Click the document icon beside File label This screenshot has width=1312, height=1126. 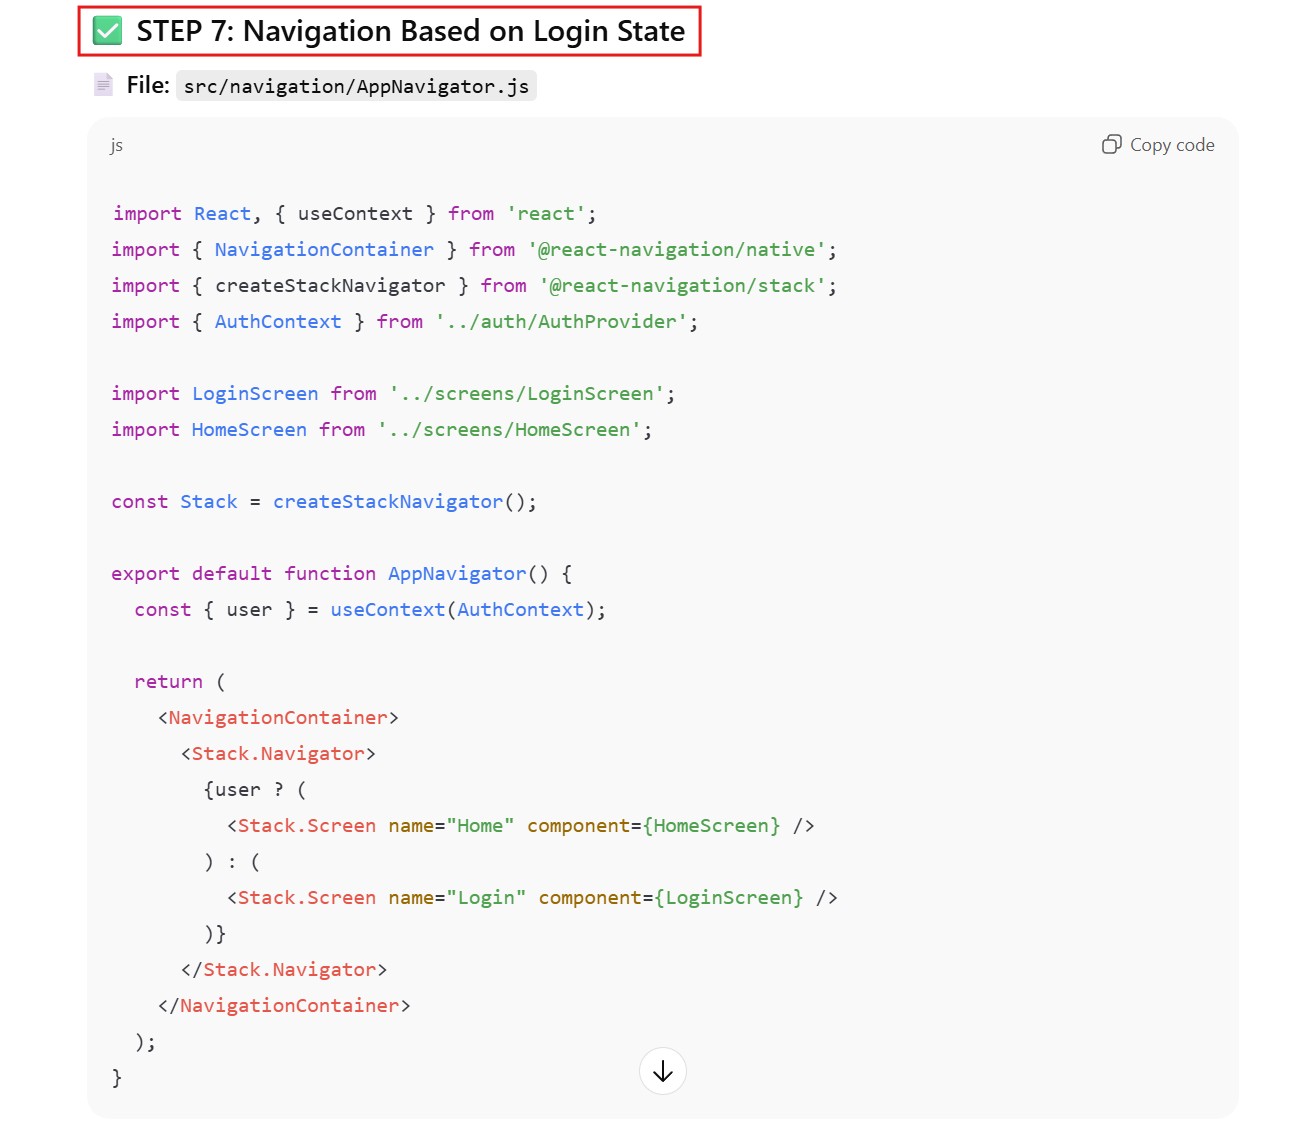[103, 85]
